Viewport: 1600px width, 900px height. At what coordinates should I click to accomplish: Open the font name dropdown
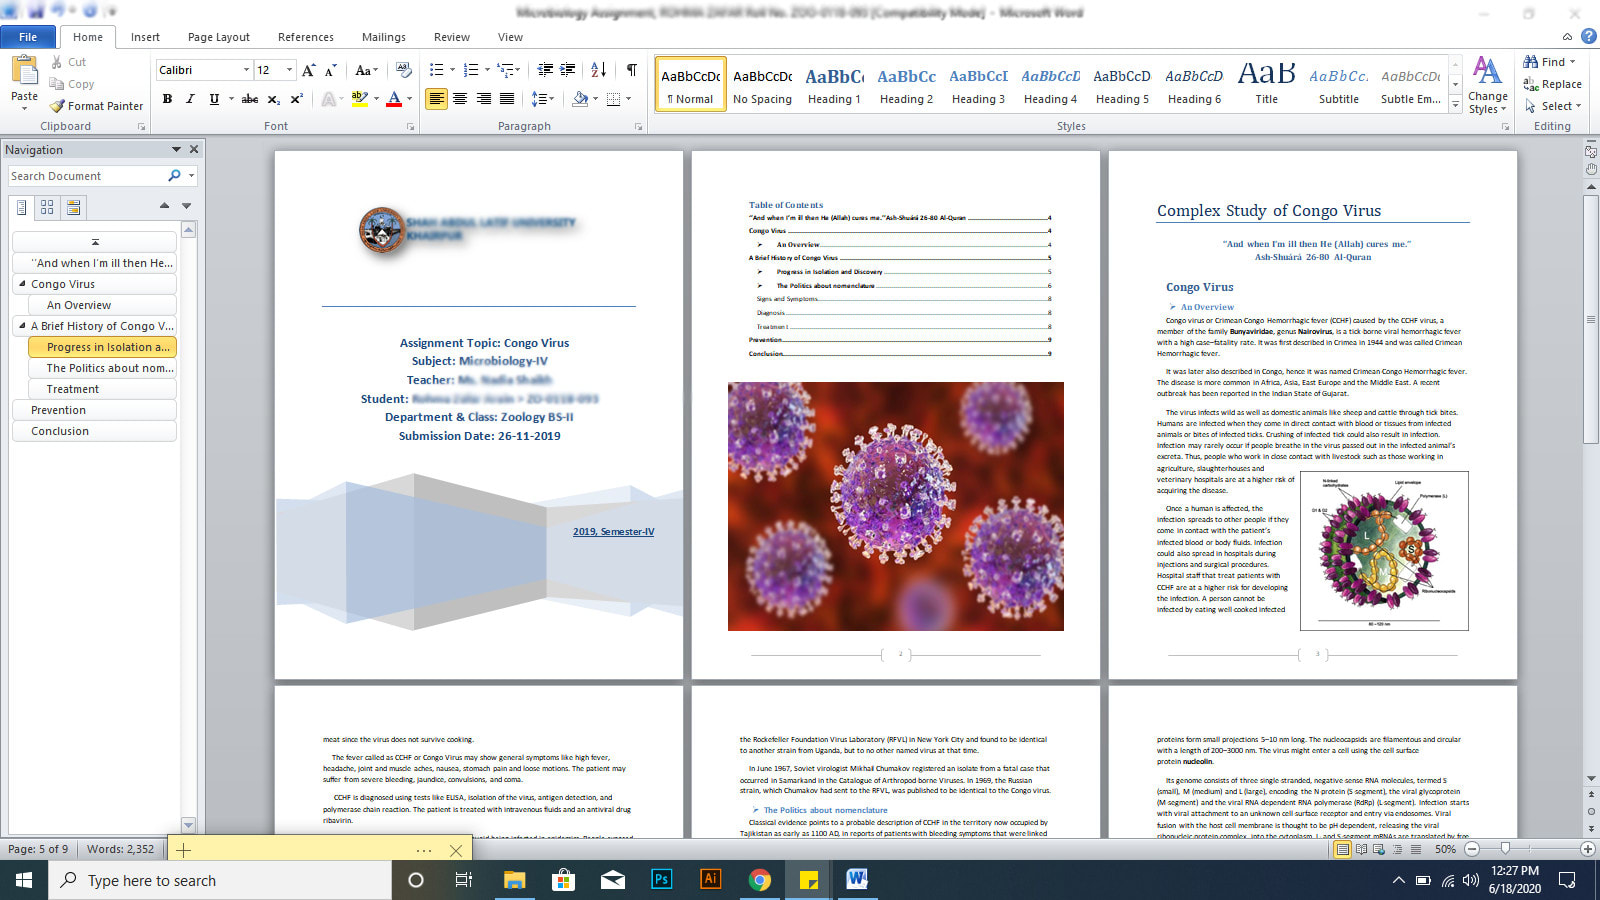pos(246,70)
